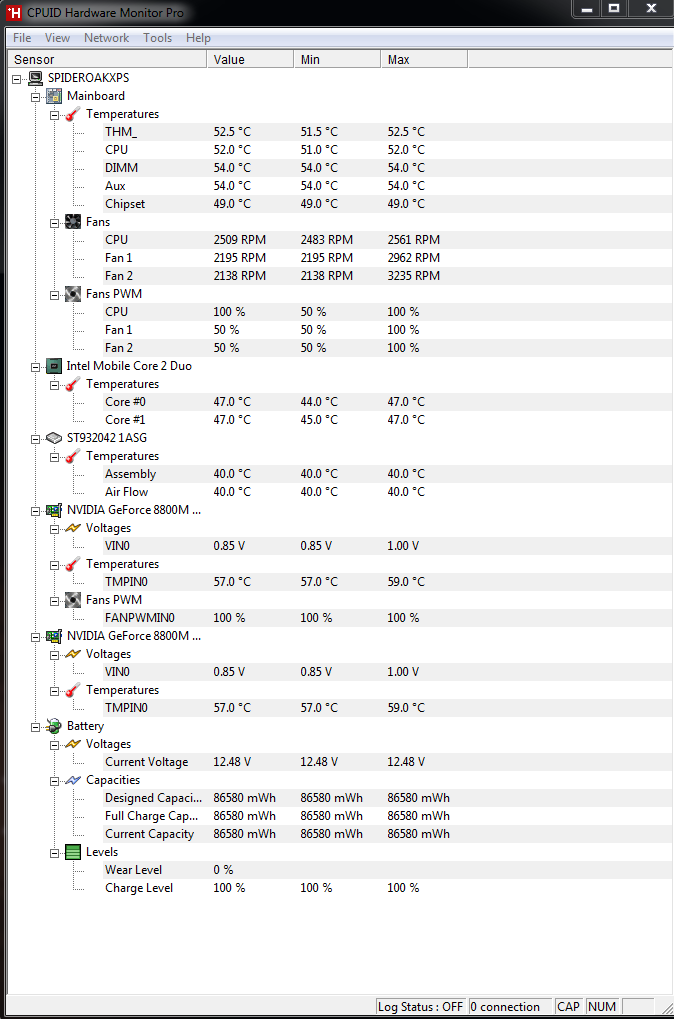Viewport: 674px width, 1019px height.
Task: Open the File menu
Action: [22, 38]
